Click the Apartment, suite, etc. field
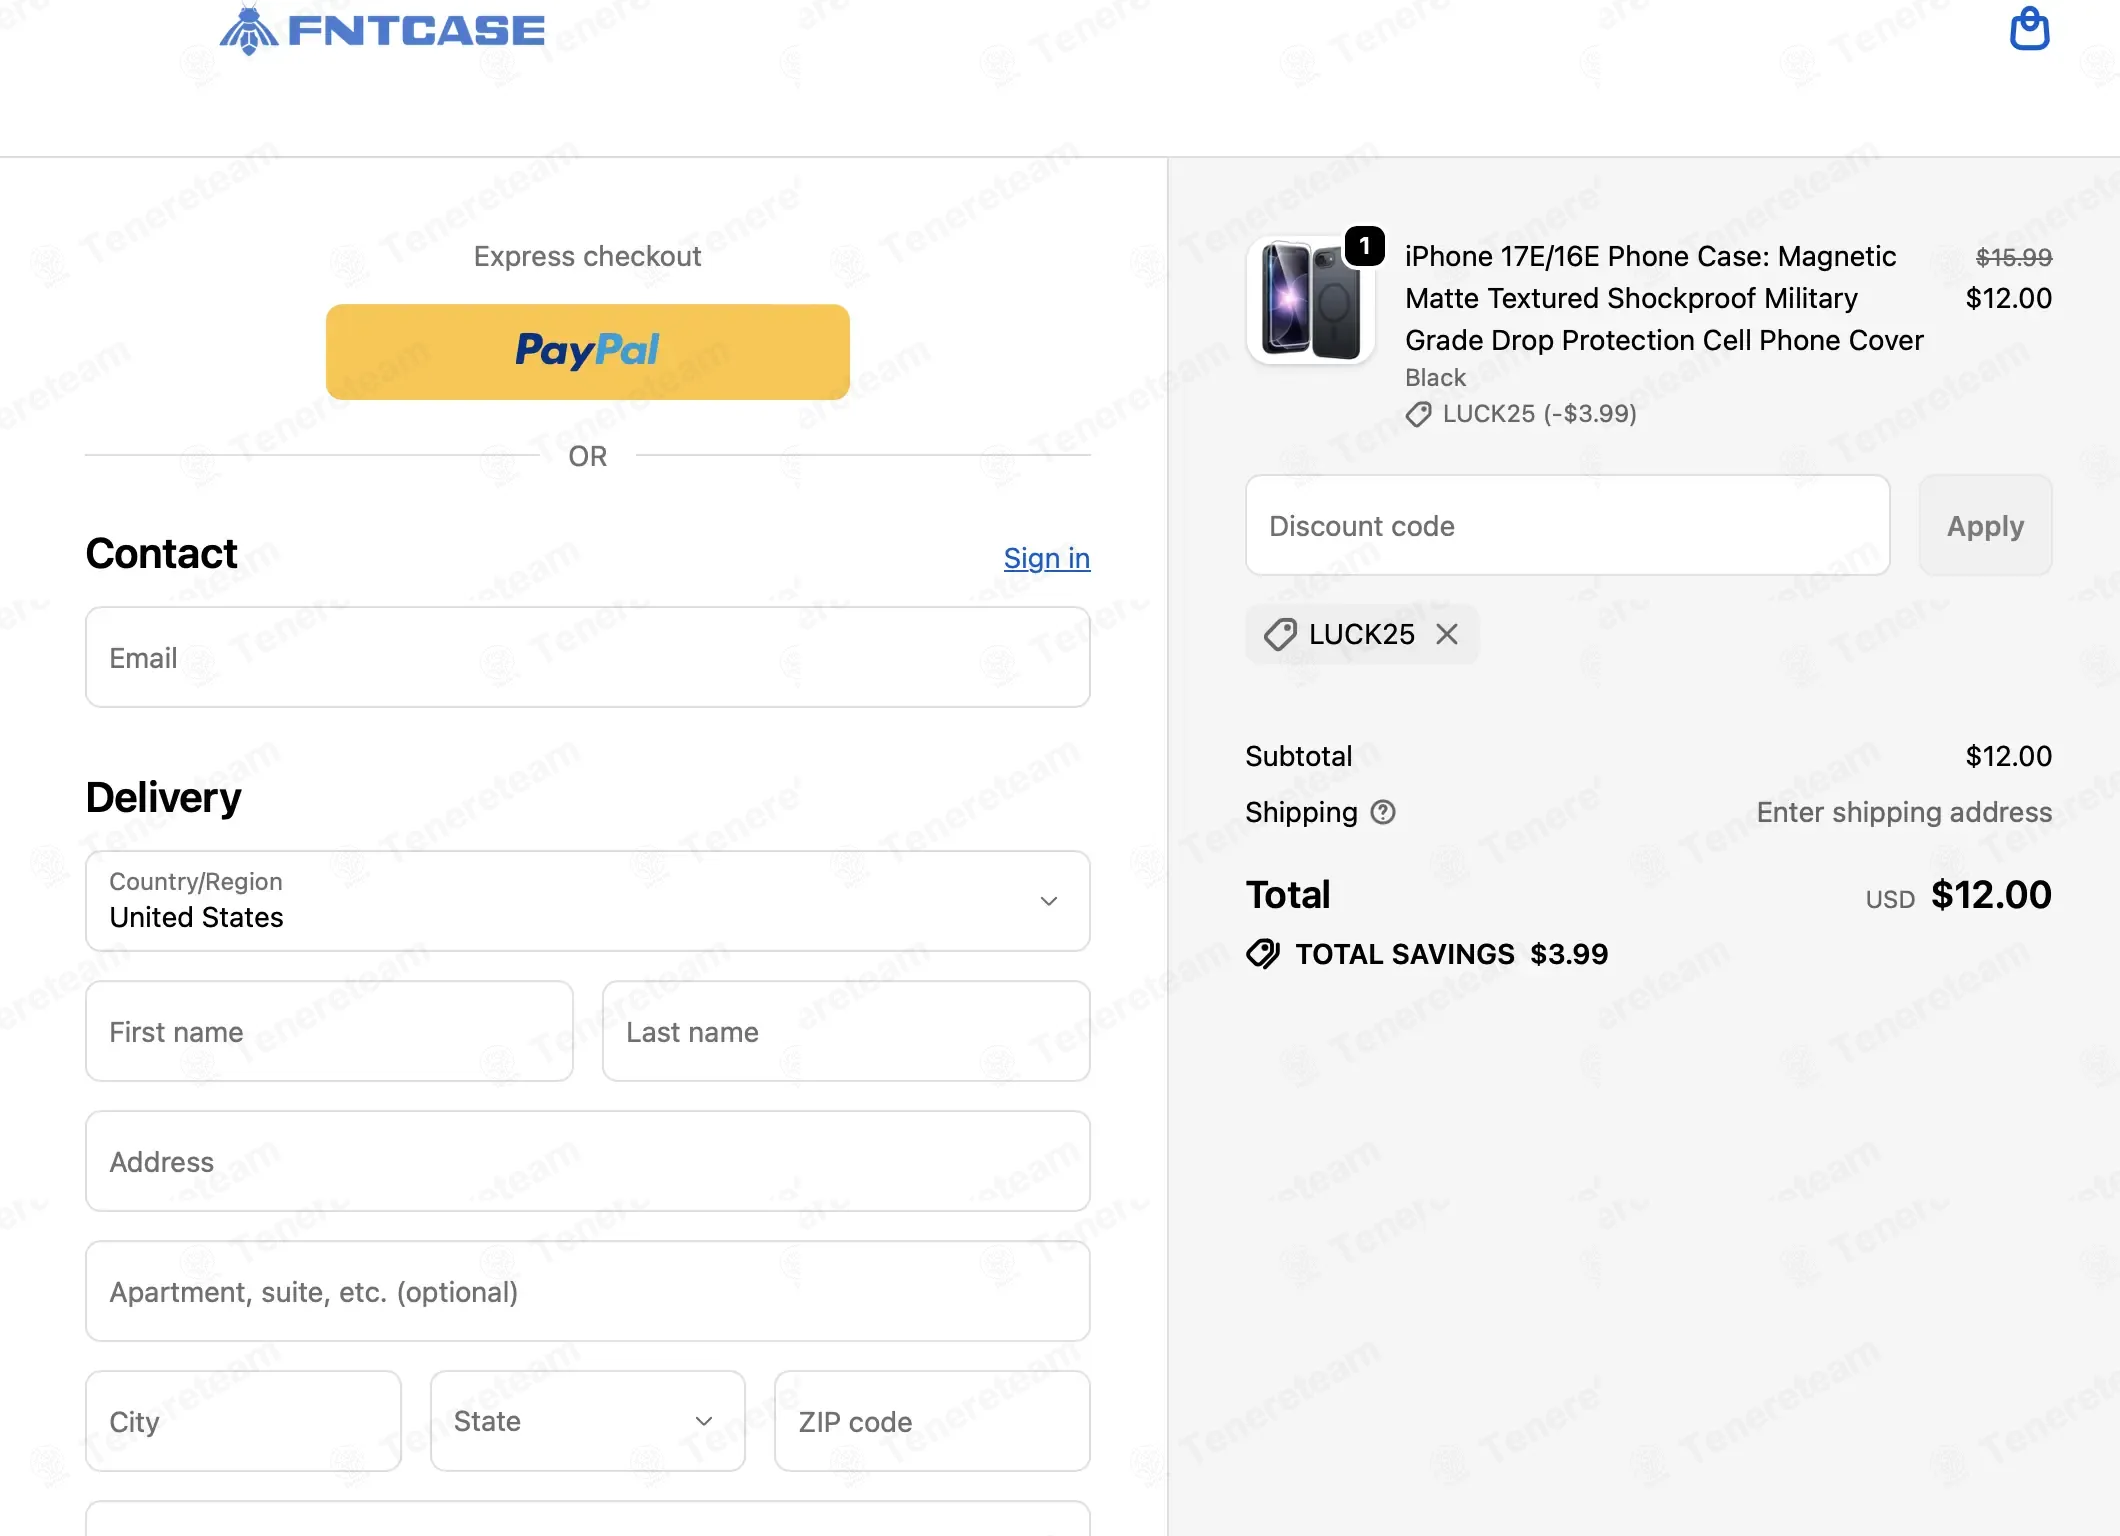This screenshot has width=2120, height=1536. tap(588, 1291)
